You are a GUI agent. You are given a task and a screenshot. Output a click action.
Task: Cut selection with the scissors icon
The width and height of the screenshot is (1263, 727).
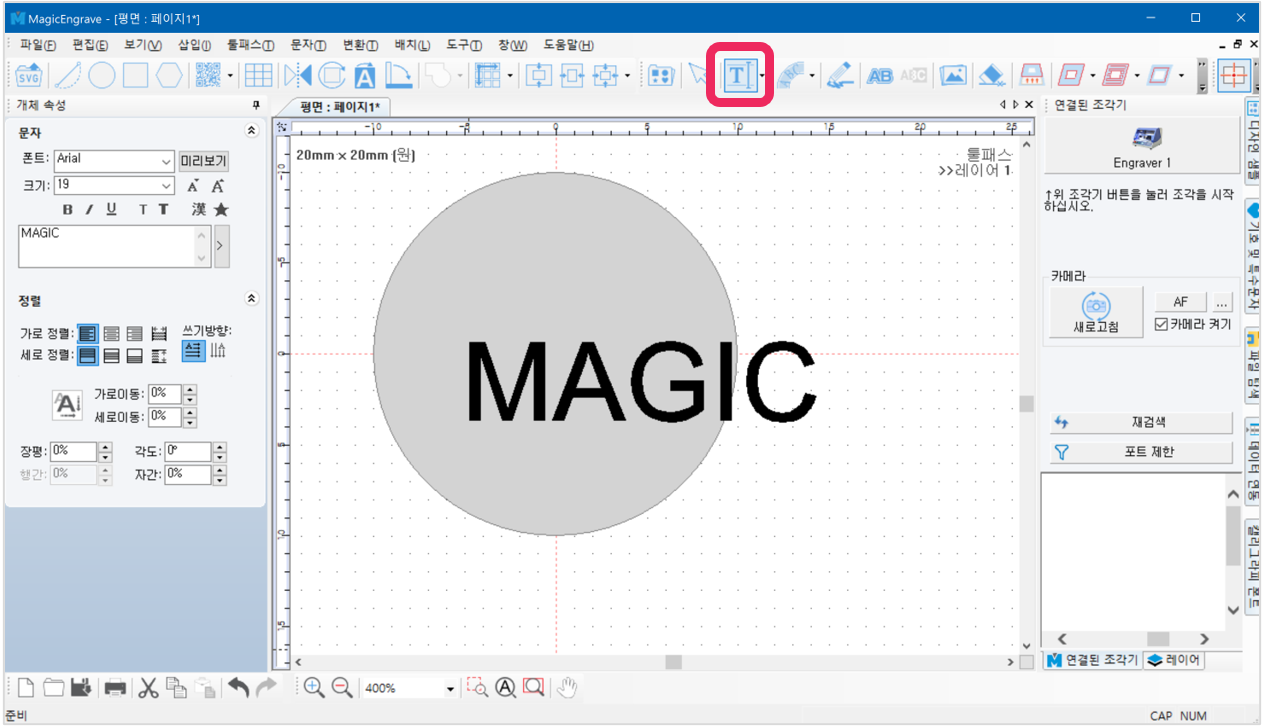[148, 687]
